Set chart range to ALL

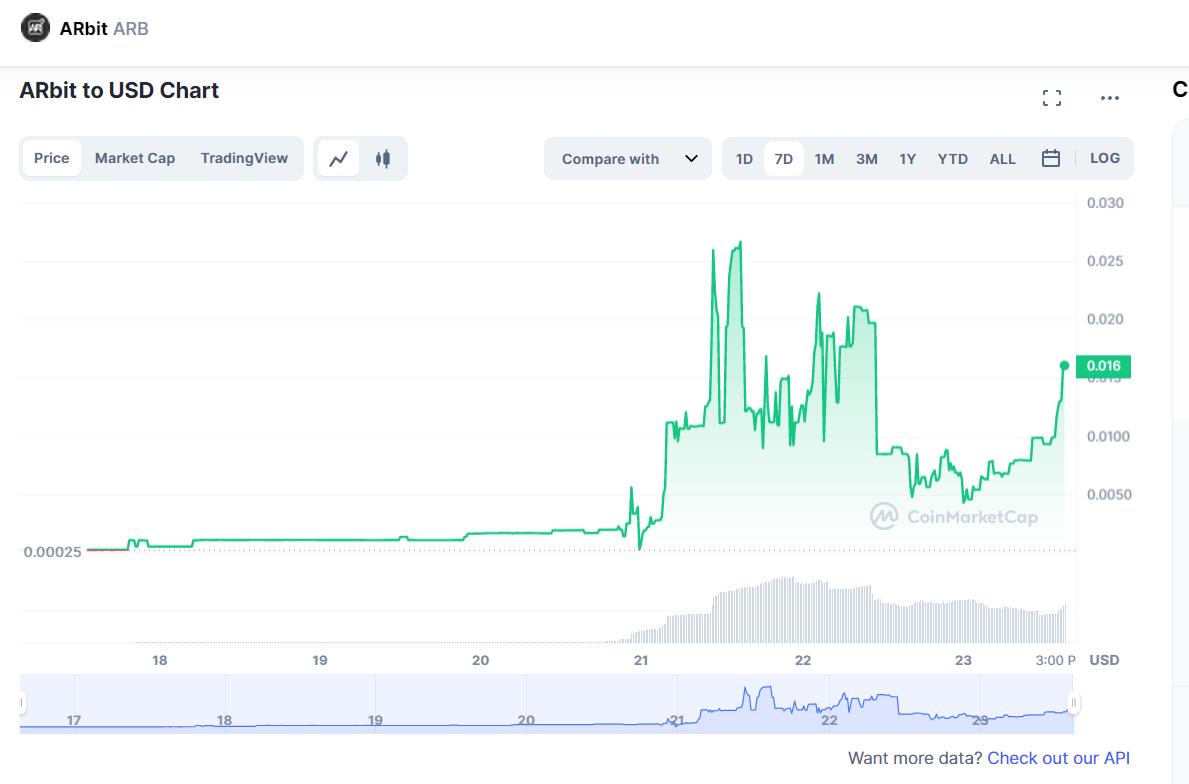coord(1002,159)
